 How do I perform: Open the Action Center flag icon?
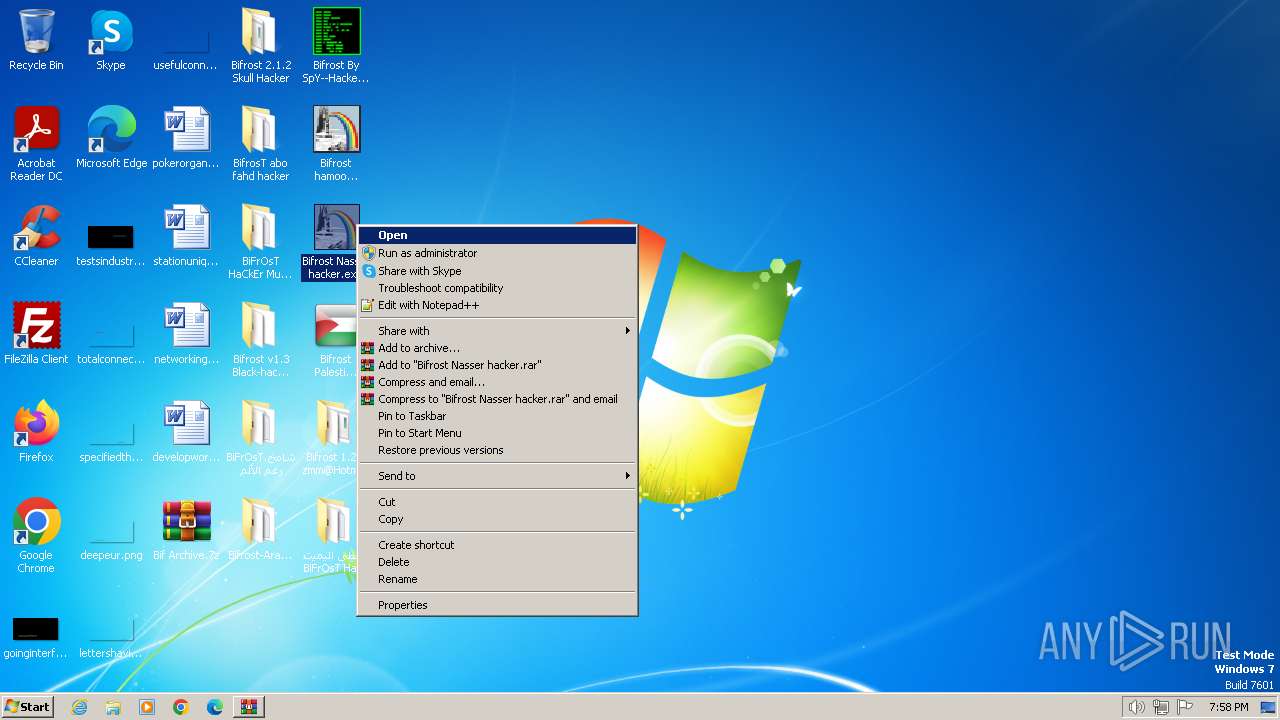point(1186,707)
